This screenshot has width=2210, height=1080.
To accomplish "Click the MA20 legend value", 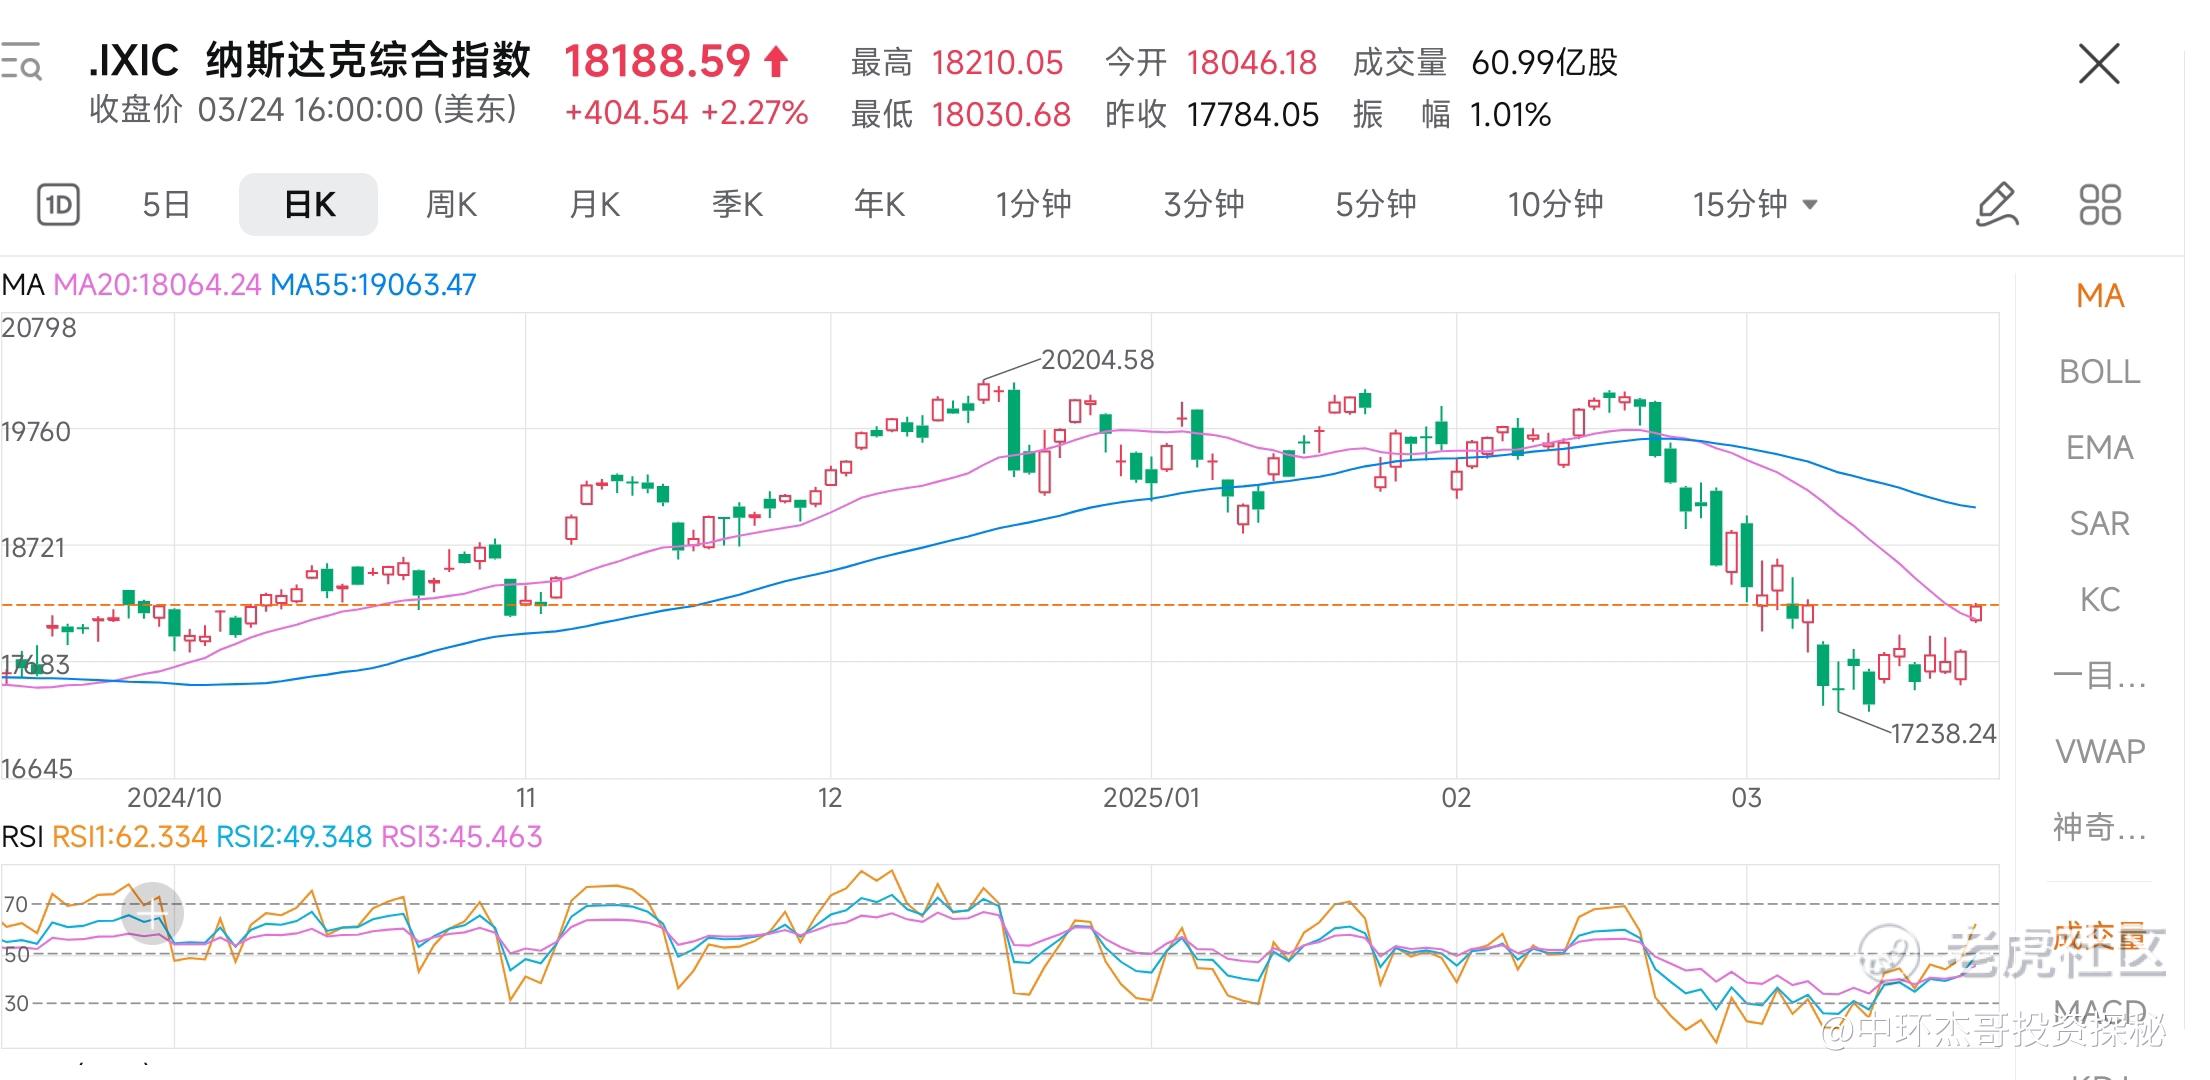I will (157, 285).
